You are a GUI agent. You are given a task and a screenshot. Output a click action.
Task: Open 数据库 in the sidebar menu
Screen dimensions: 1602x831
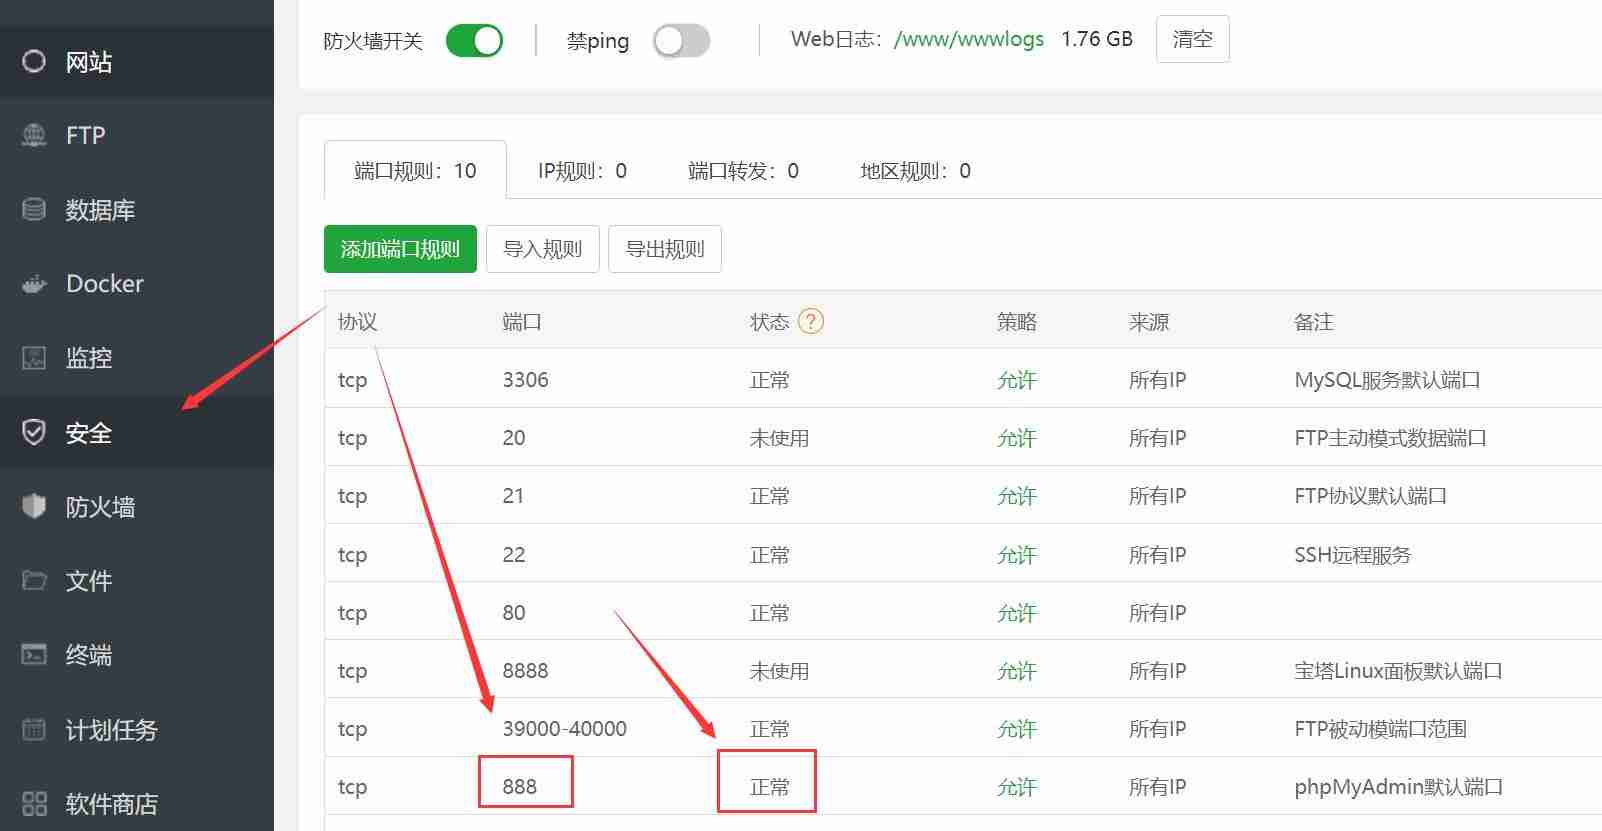coord(100,210)
